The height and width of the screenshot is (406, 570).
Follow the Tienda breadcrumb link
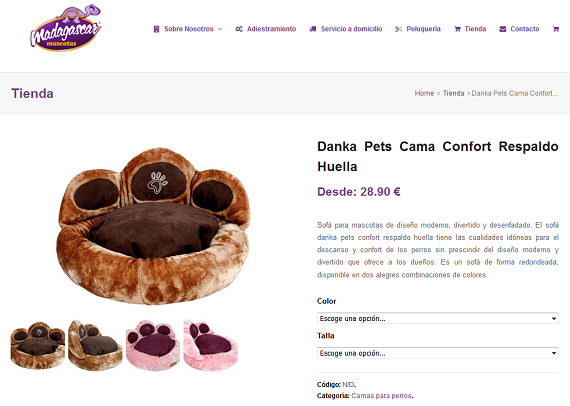[453, 93]
